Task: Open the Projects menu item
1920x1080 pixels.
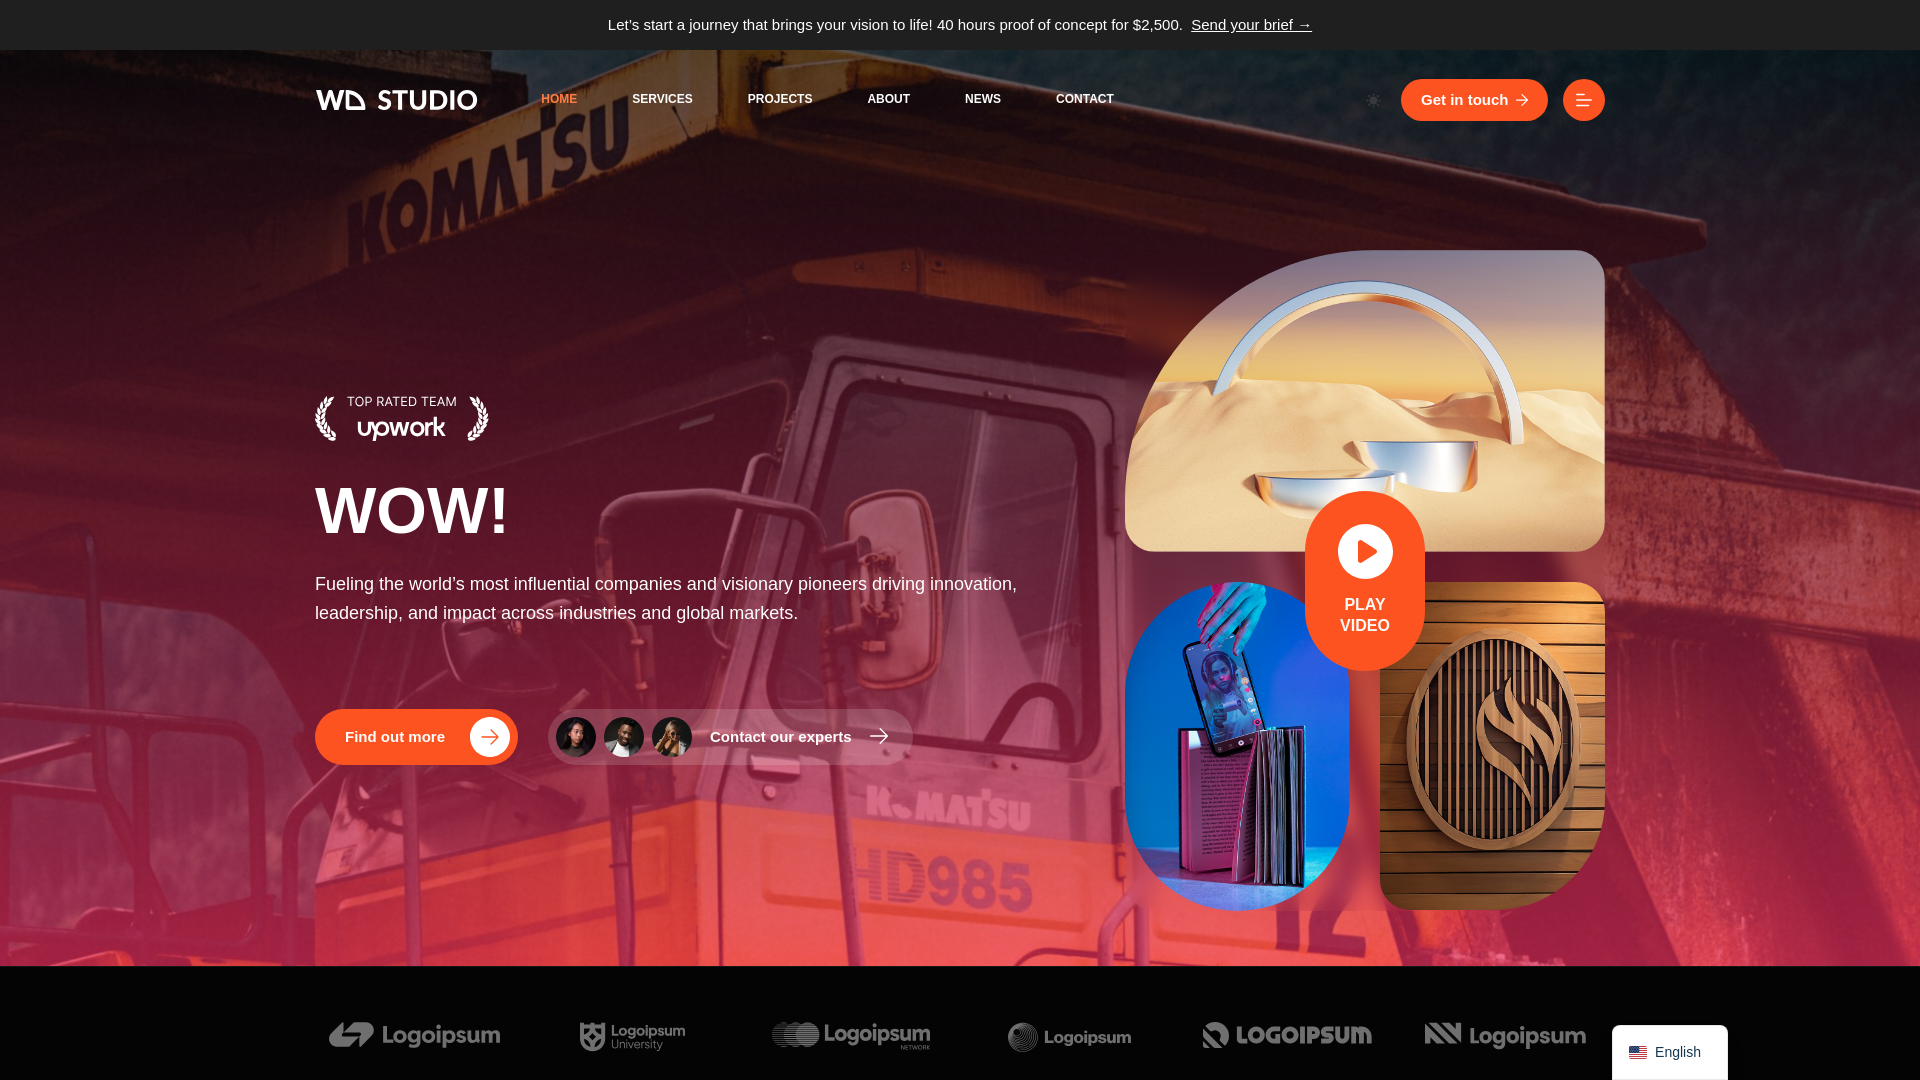Action: pos(780,99)
